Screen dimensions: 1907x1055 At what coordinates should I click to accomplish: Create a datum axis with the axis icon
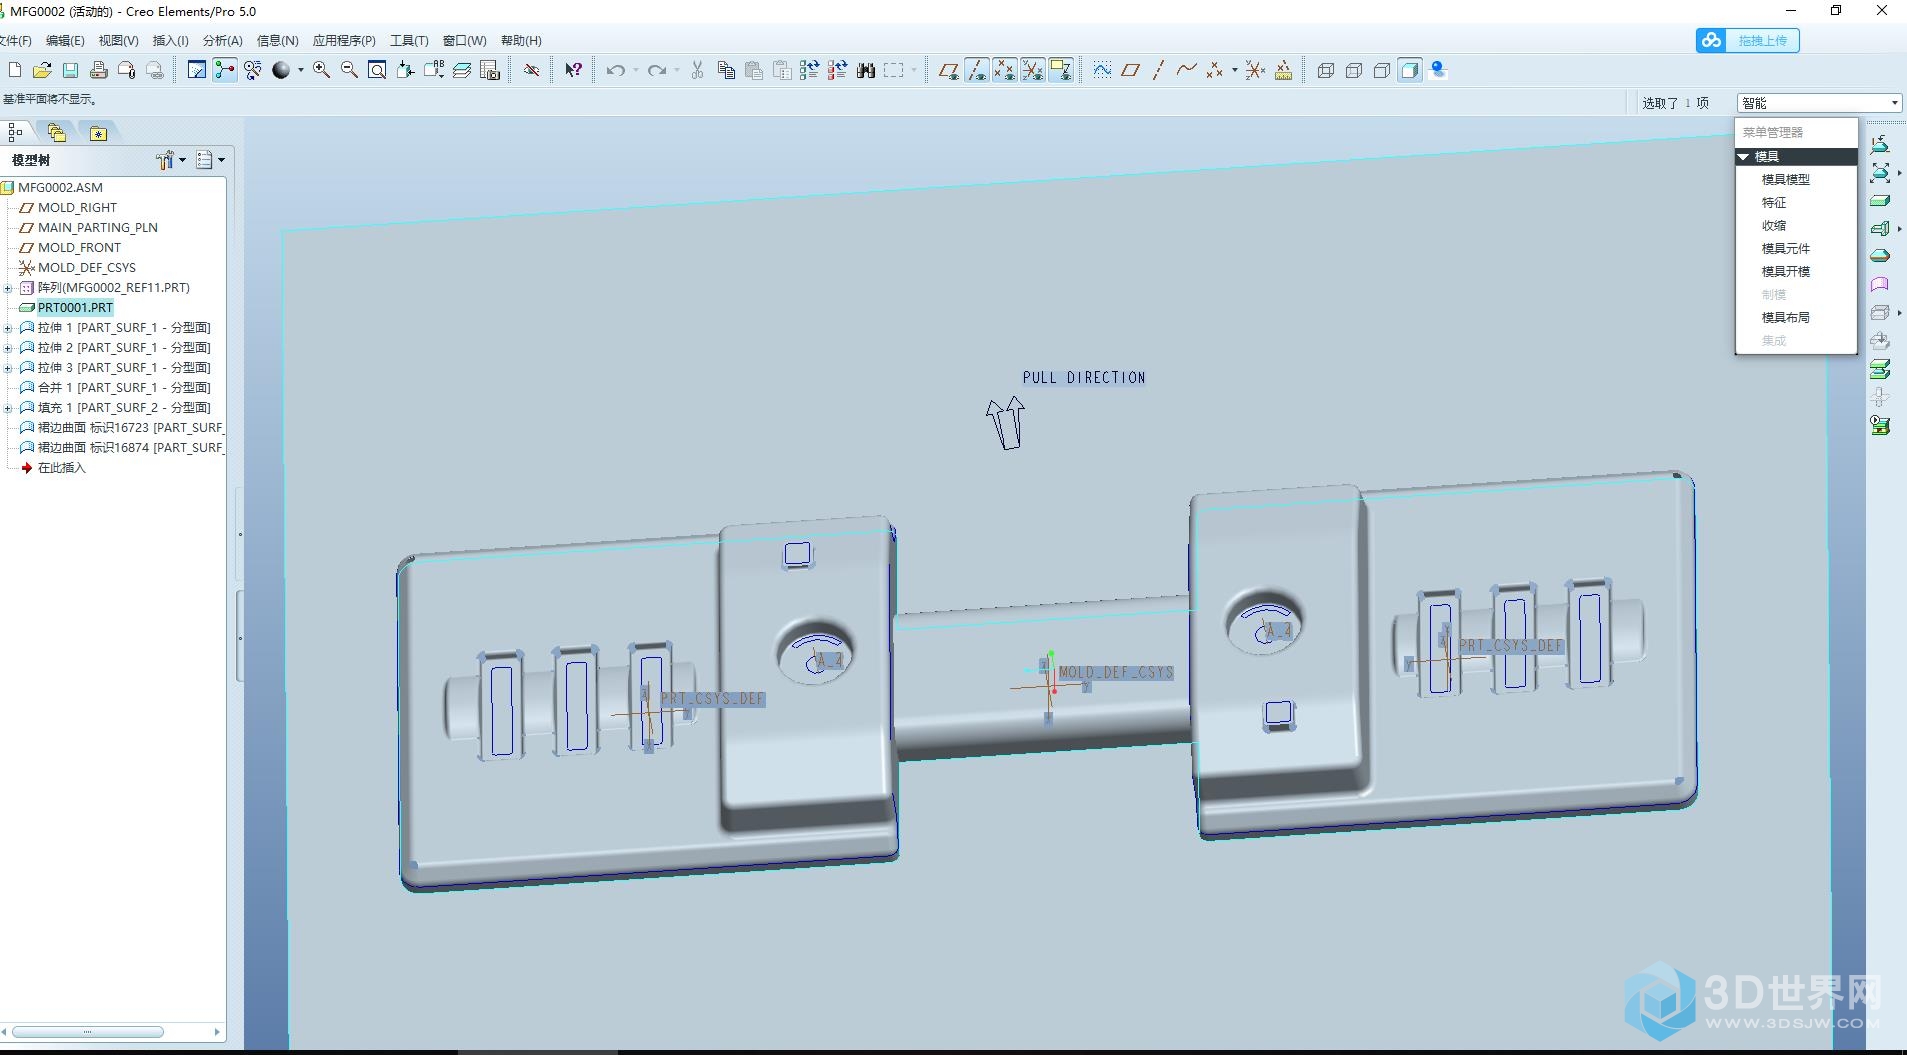(1158, 70)
